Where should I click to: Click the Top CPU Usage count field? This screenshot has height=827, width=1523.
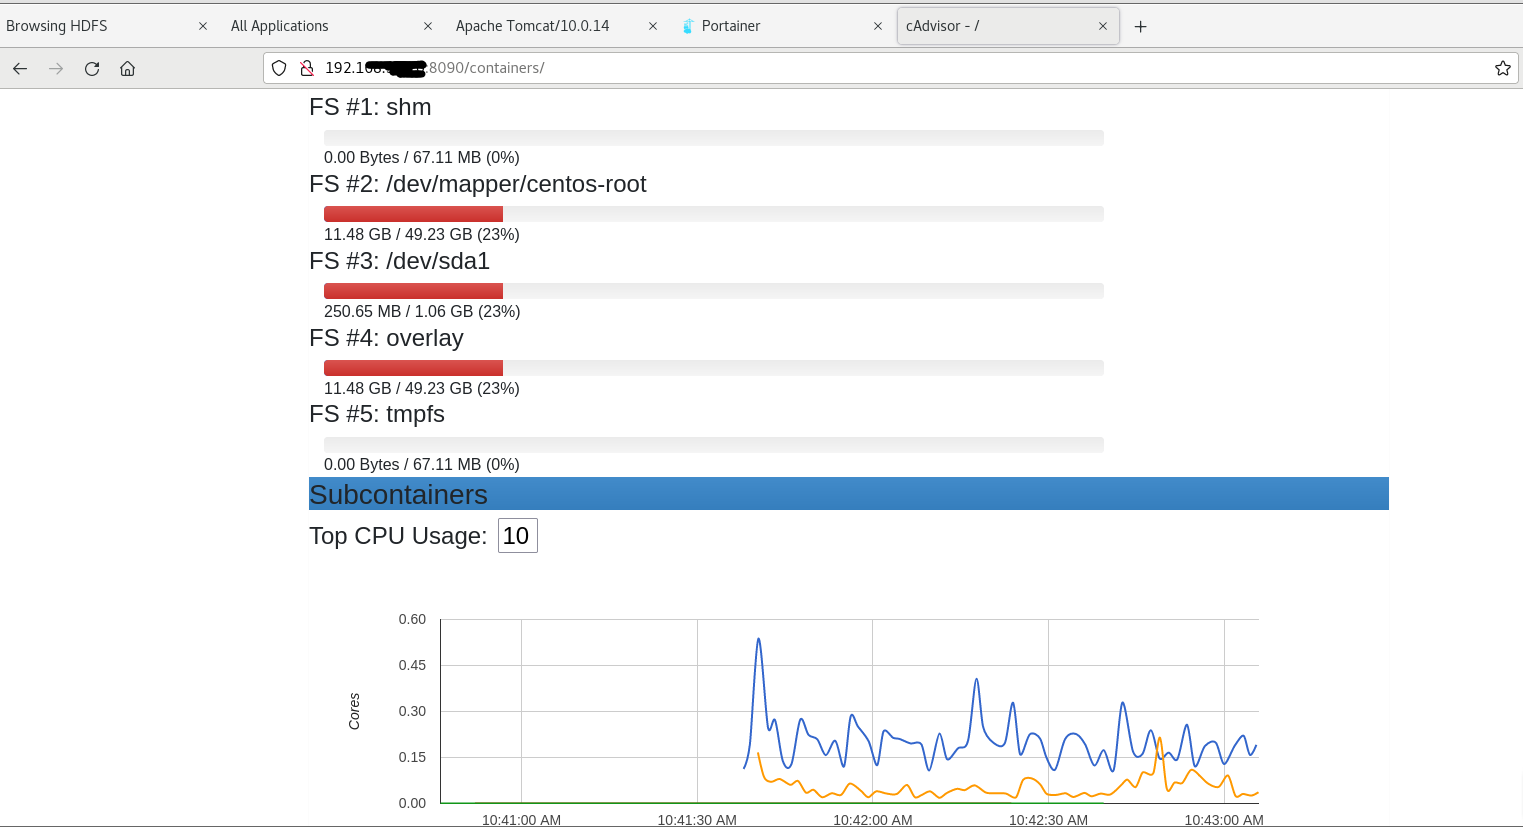click(x=517, y=535)
